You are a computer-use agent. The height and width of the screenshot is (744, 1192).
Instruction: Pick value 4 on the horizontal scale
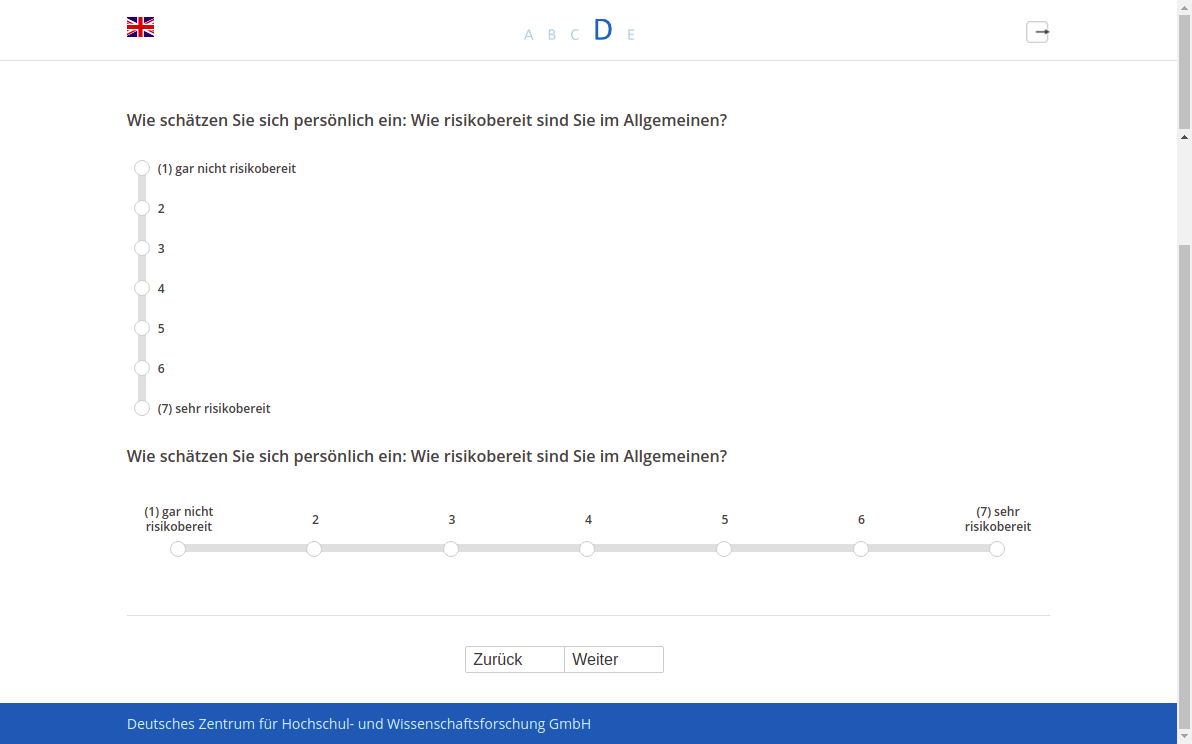[587, 549]
